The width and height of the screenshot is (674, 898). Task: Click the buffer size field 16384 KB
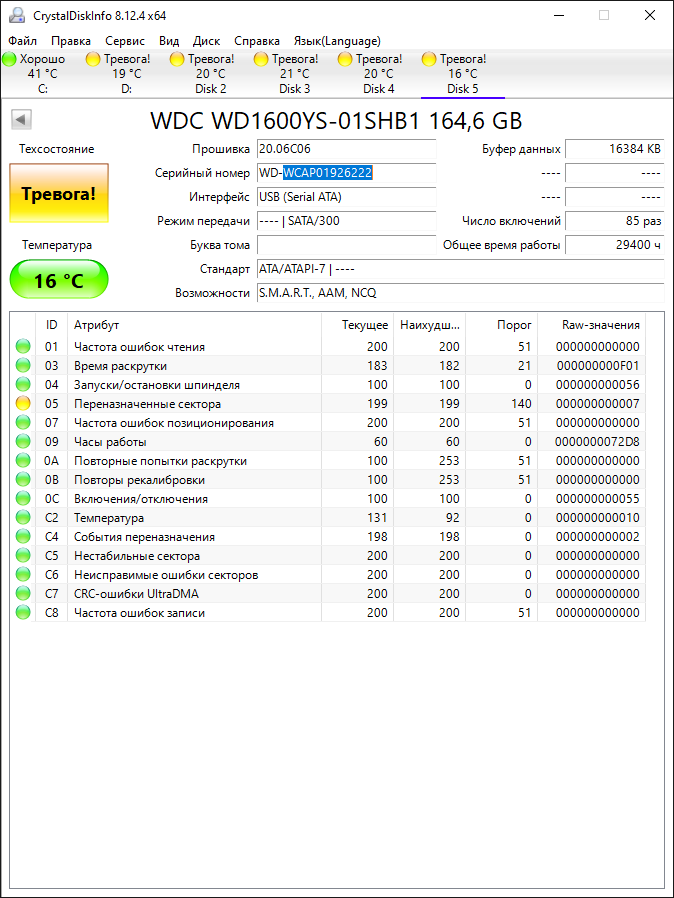[x=614, y=149]
